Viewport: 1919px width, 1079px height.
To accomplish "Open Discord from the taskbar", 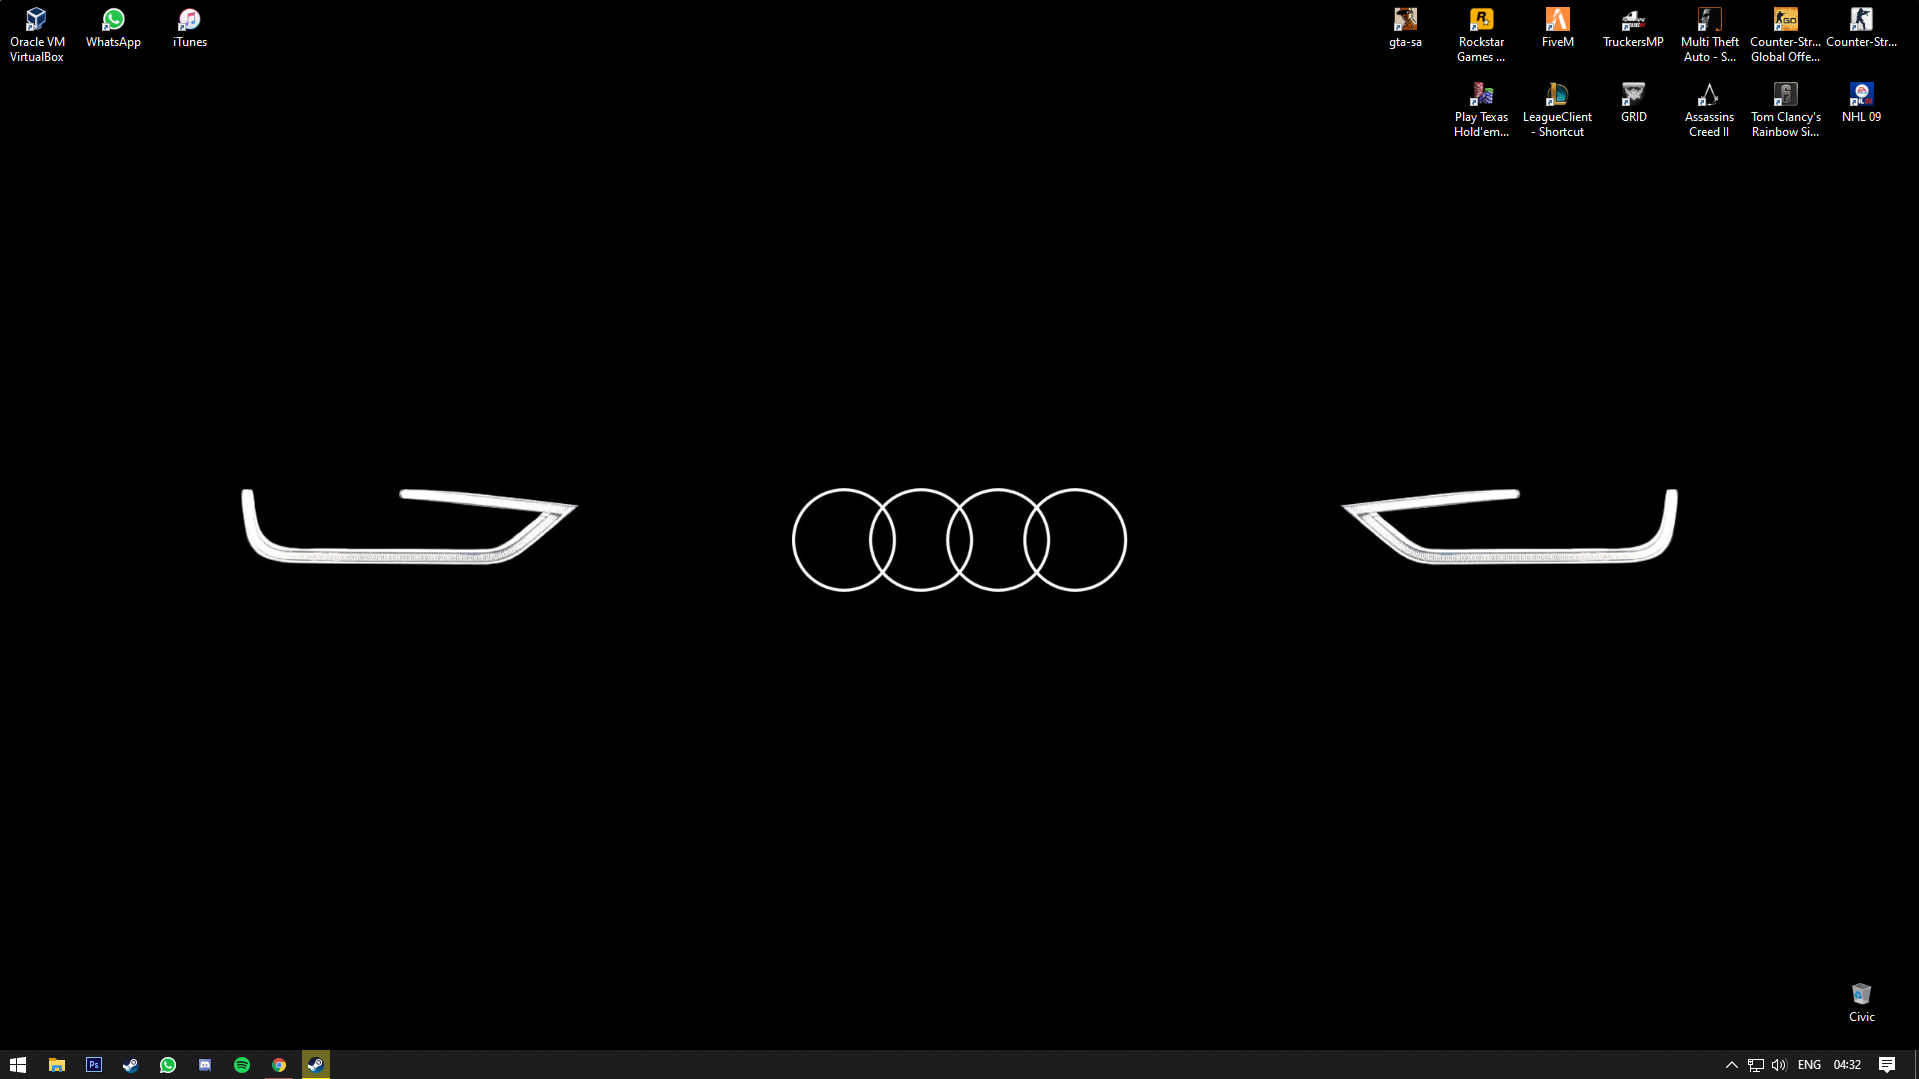I will 204,1065.
